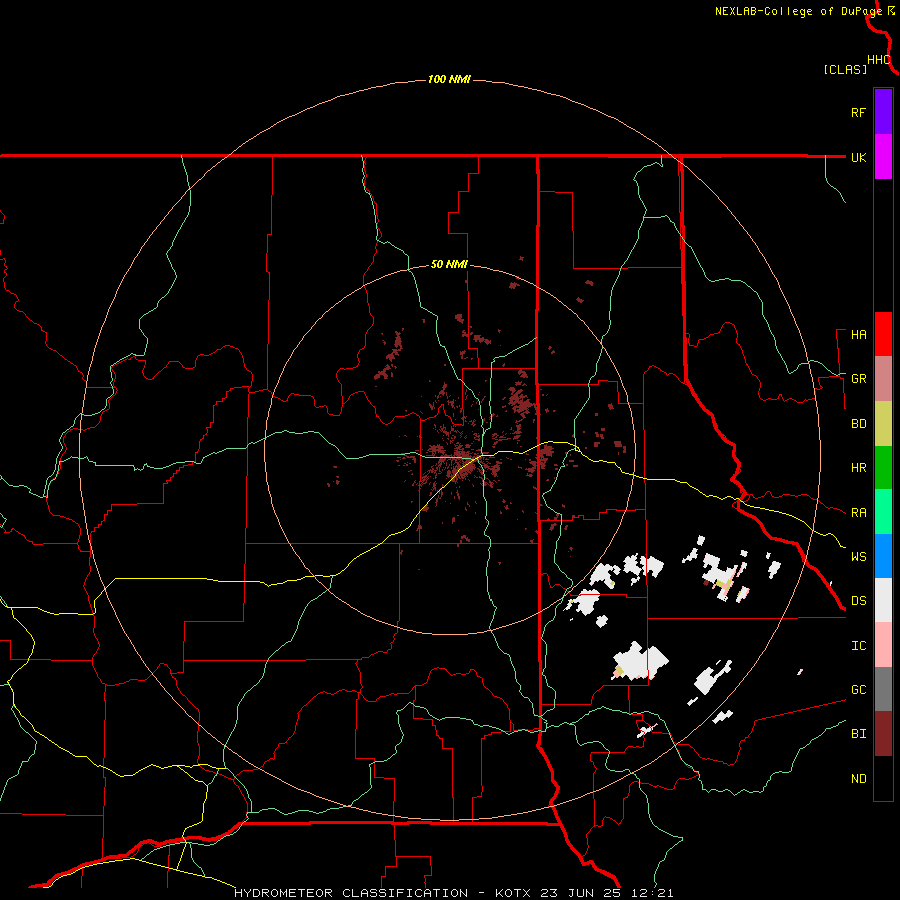The height and width of the screenshot is (900, 900).
Task: Click the RF legend label
Action: [858, 112]
